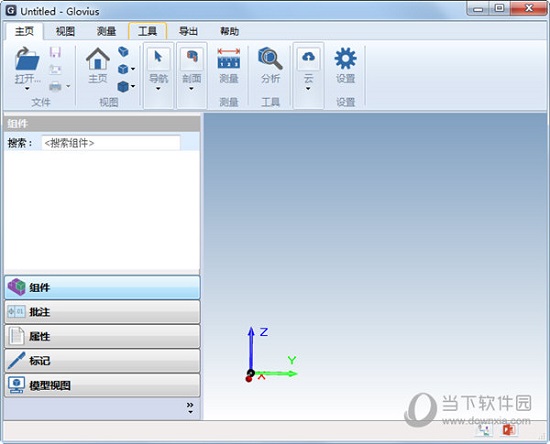Switch to the 视图 ribbon tab

[65, 31]
